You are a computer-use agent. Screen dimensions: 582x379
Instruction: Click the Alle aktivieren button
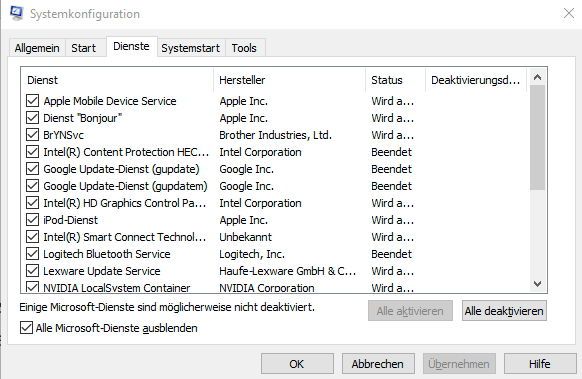(410, 311)
